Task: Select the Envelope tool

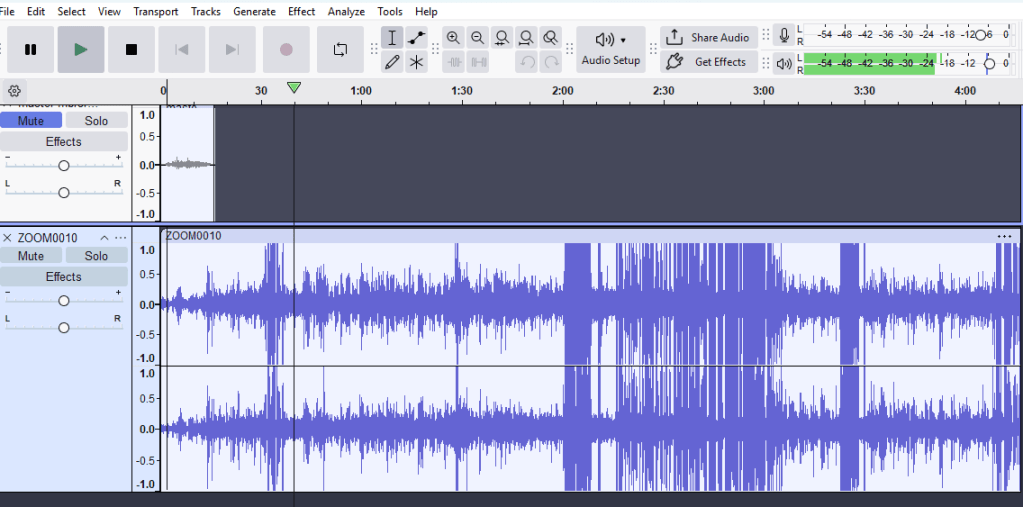Action: (416, 38)
